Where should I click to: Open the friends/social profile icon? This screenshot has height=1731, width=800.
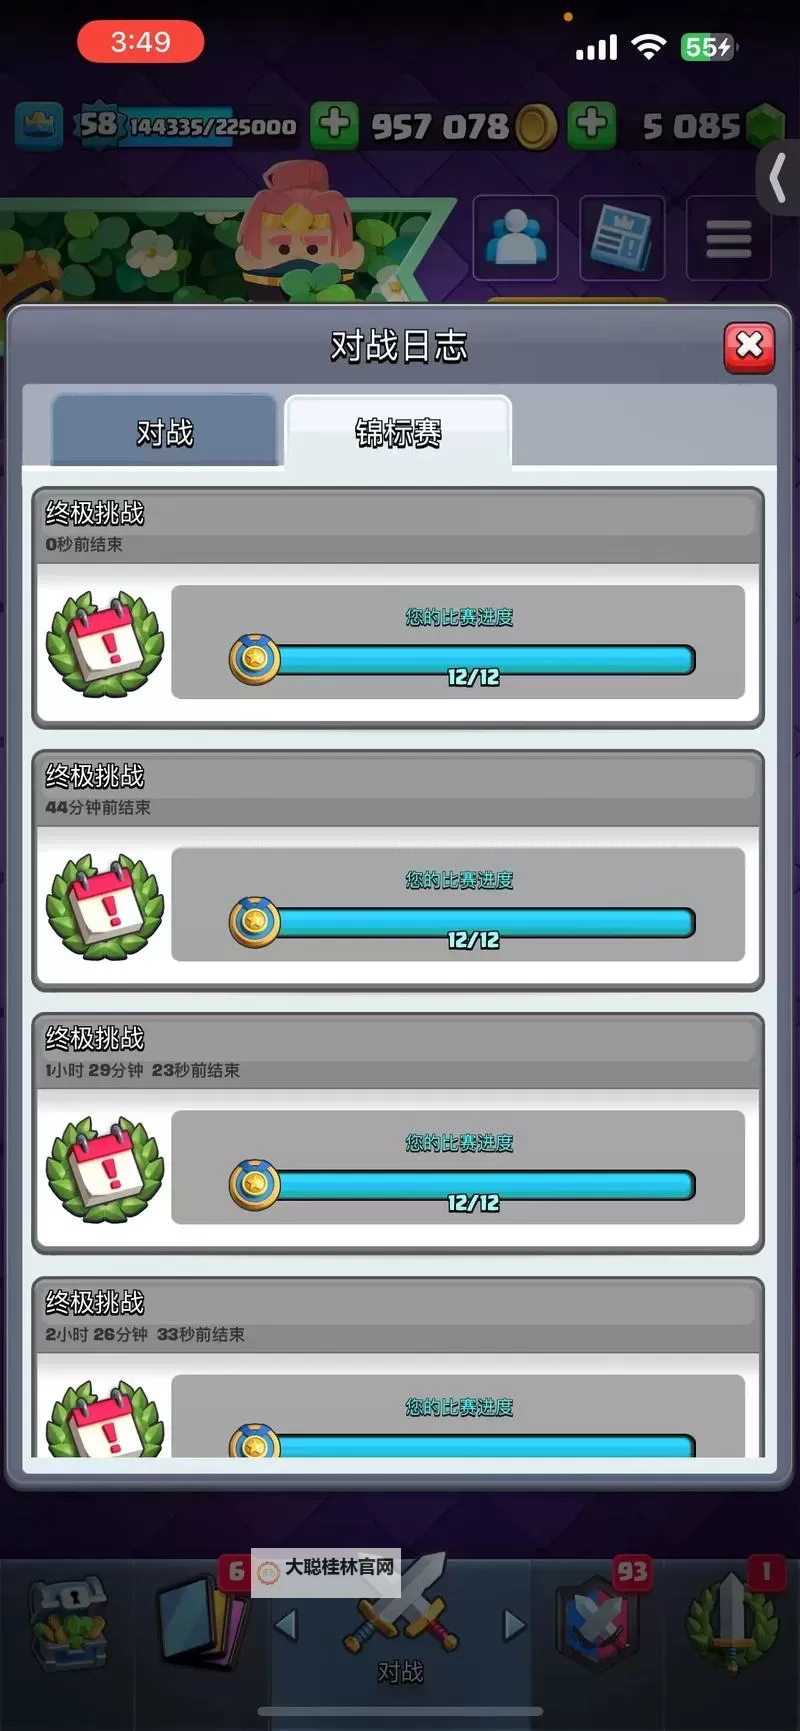[x=515, y=238]
